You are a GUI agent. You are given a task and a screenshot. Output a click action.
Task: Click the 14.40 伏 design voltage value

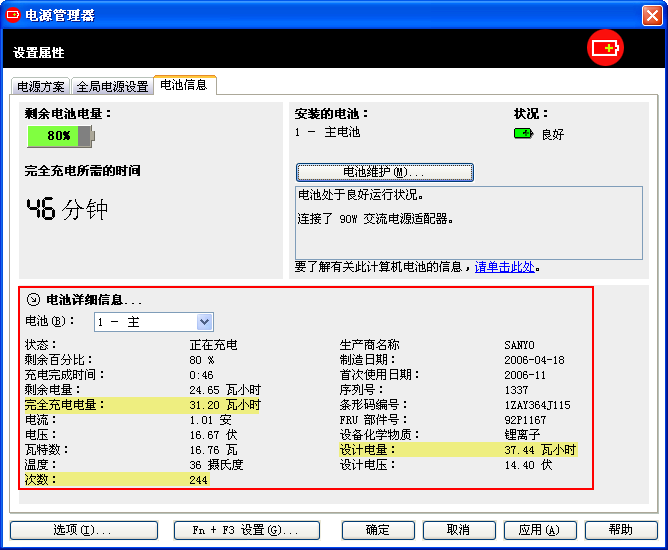(x=528, y=465)
